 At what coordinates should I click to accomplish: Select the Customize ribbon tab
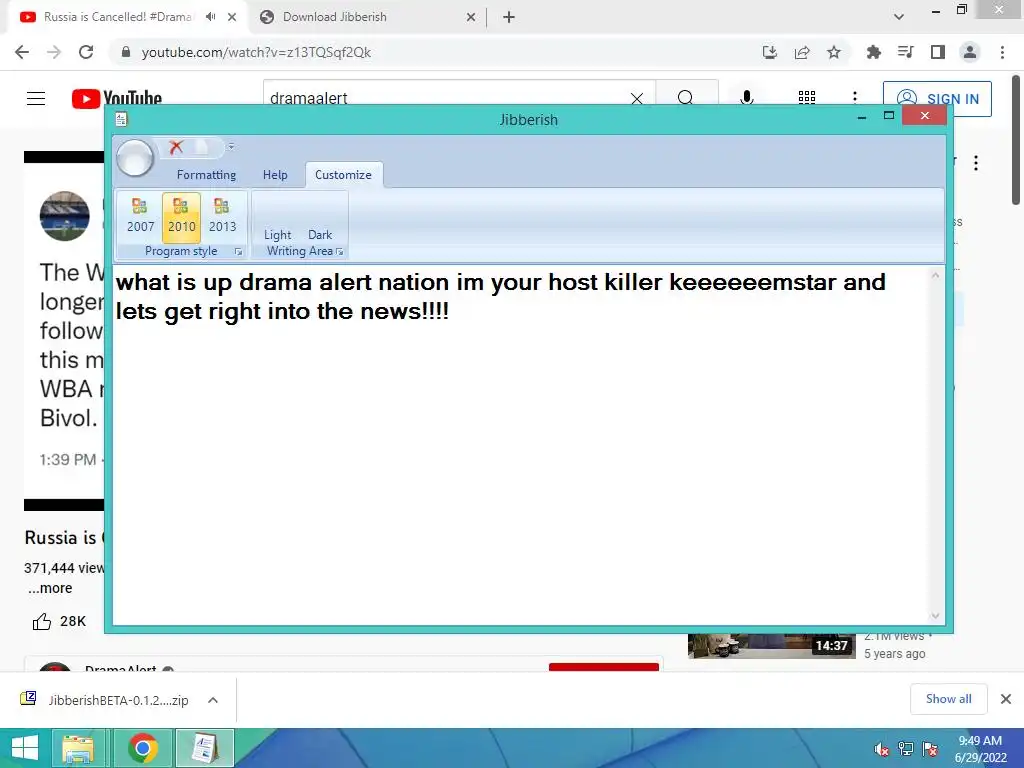[344, 175]
